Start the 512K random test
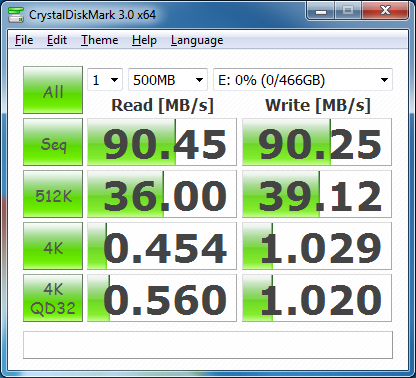The height and width of the screenshot is (378, 416). (x=53, y=194)
